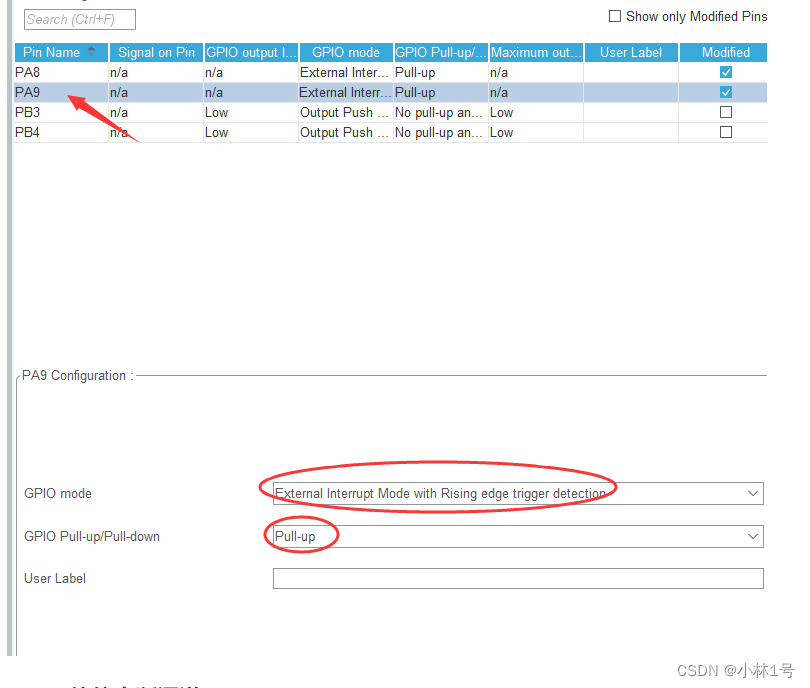Image resolution: width=810 pixels, height=688 pixels.
Task: Enable Show only Modified Pins checkbox
Action: point(615,17)
